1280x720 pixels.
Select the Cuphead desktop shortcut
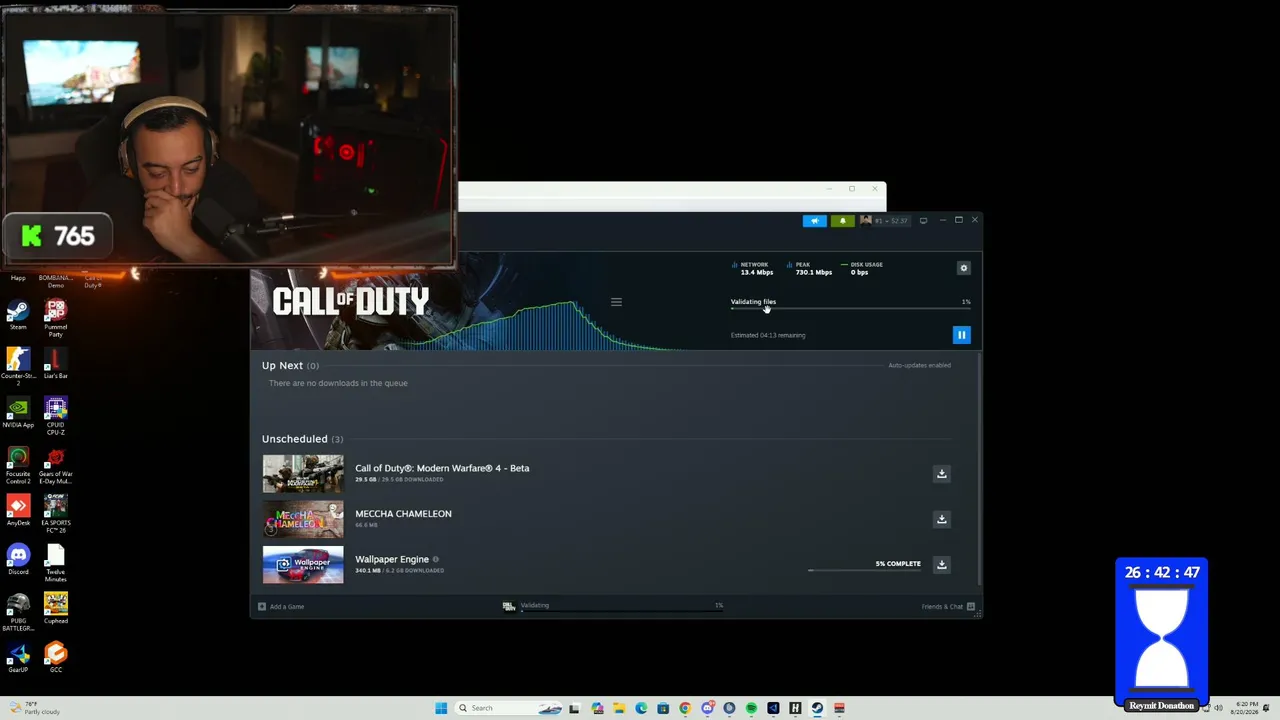click(x=55, y=609)
